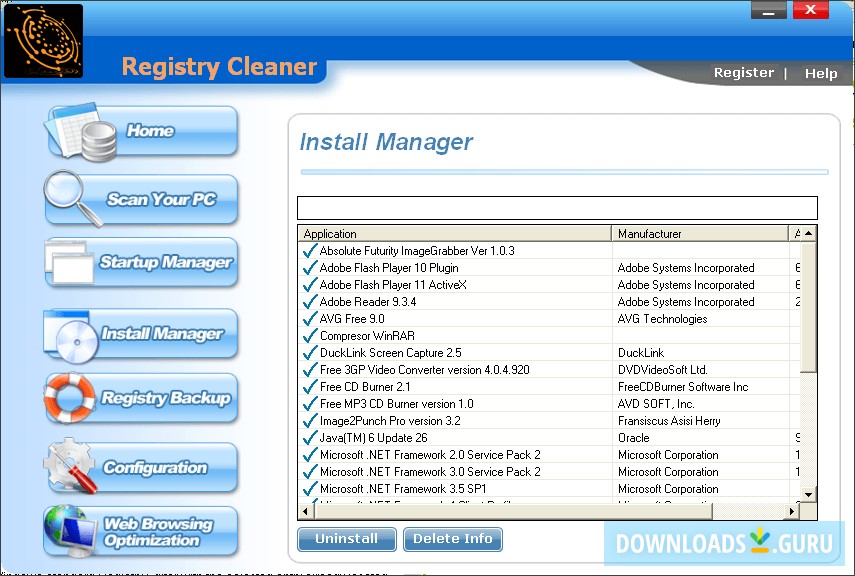Open the Register link

[x=744, y=72]
